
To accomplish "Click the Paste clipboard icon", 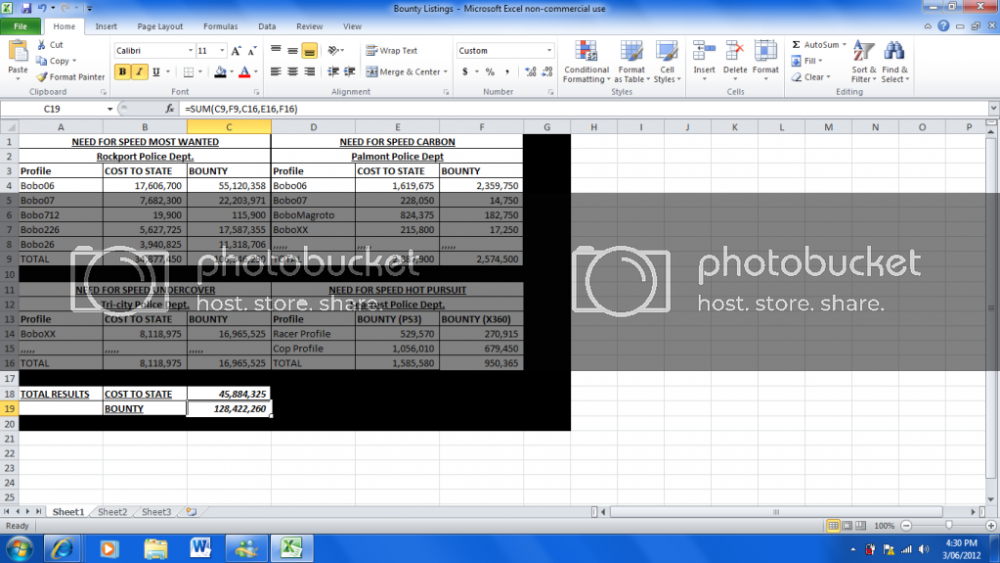I will 18,51.
